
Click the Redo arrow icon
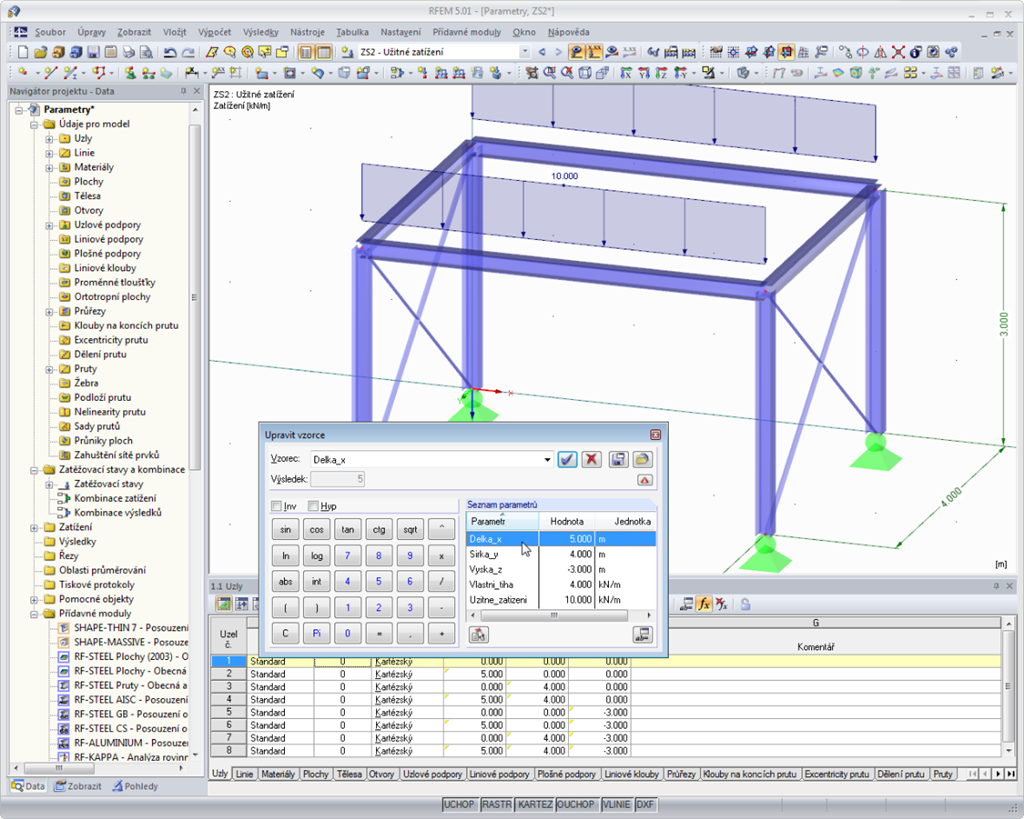[188, 52]
